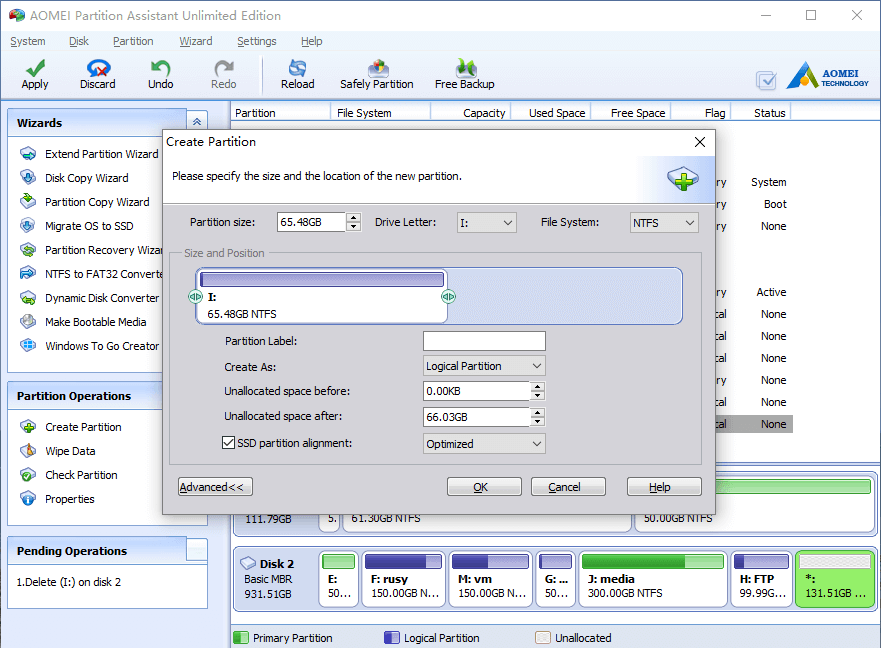This screenshot has width=881, height=648.
Task: Open the Partition menu
Action: click(x=133, y=41)
